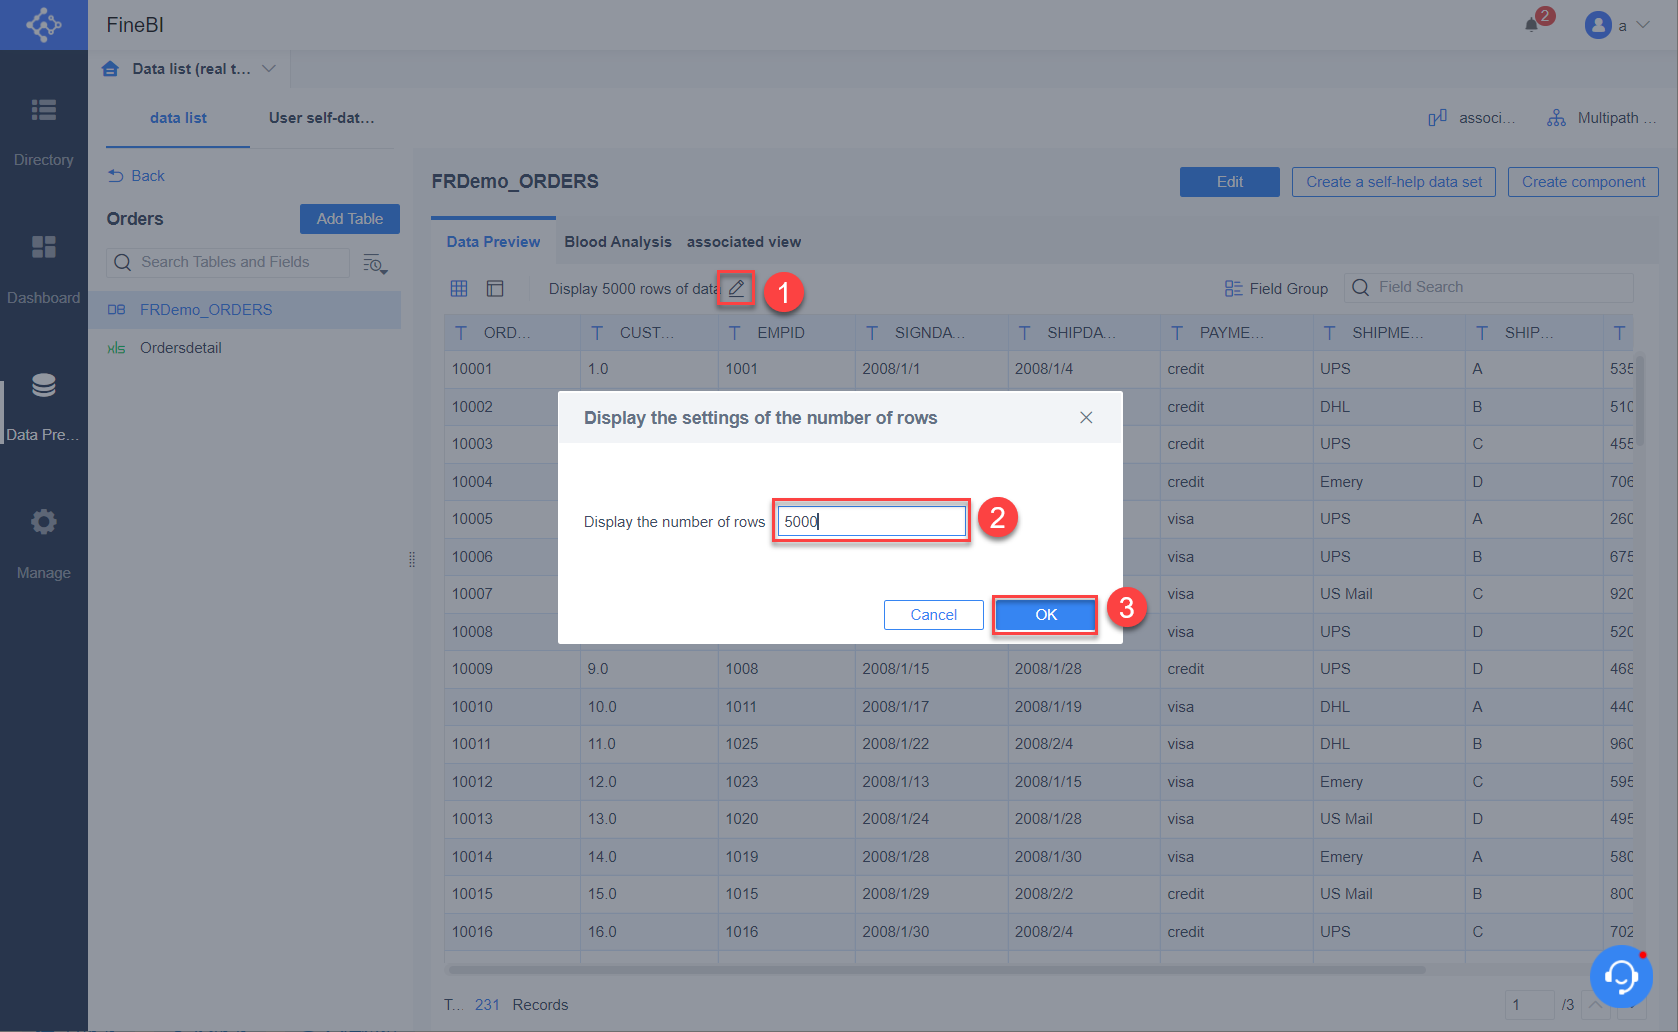1678x1032 pixels.
Task: Select the Ordersdetail table item
Action: pos(245,348)
